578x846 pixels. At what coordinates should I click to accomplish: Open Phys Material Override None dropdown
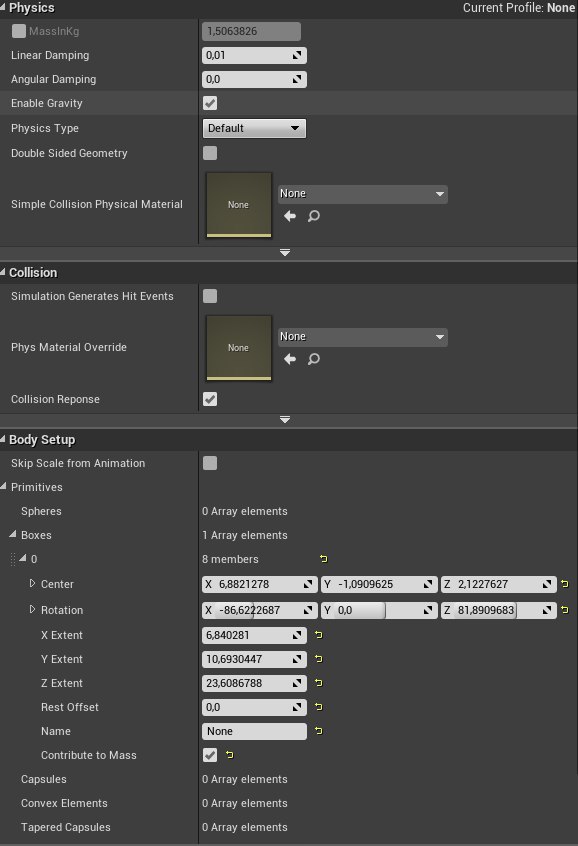click(363, 337)
